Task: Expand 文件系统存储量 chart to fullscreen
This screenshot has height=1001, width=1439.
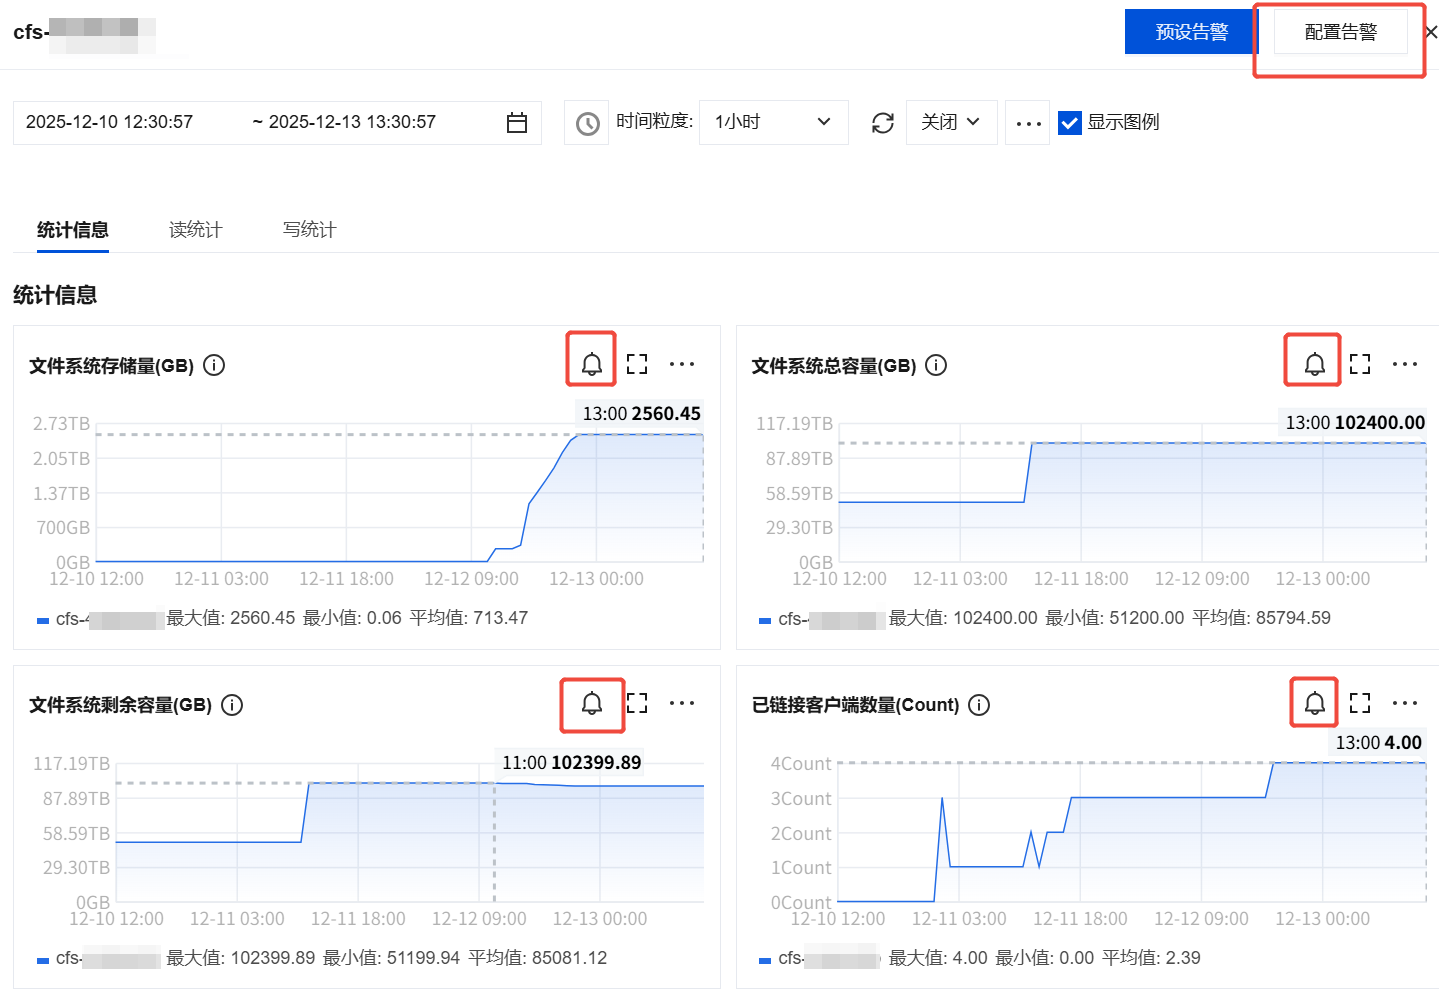Action: tap(637, 364)
